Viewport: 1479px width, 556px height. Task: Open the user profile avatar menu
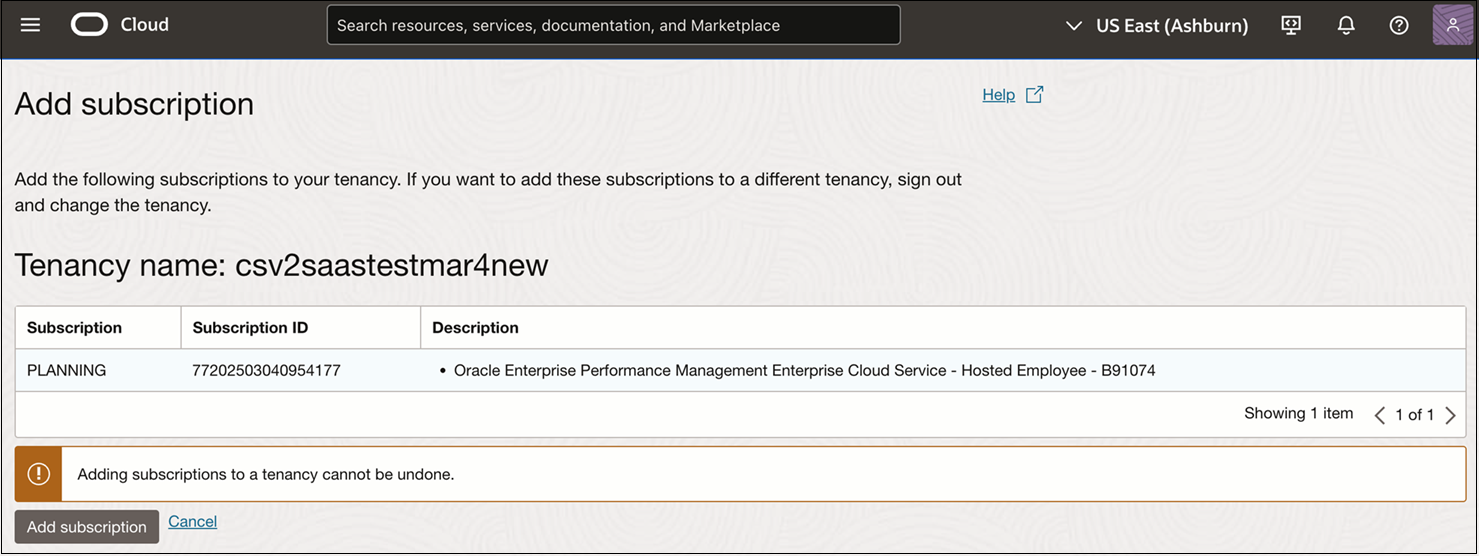(x=1452, y=25)
